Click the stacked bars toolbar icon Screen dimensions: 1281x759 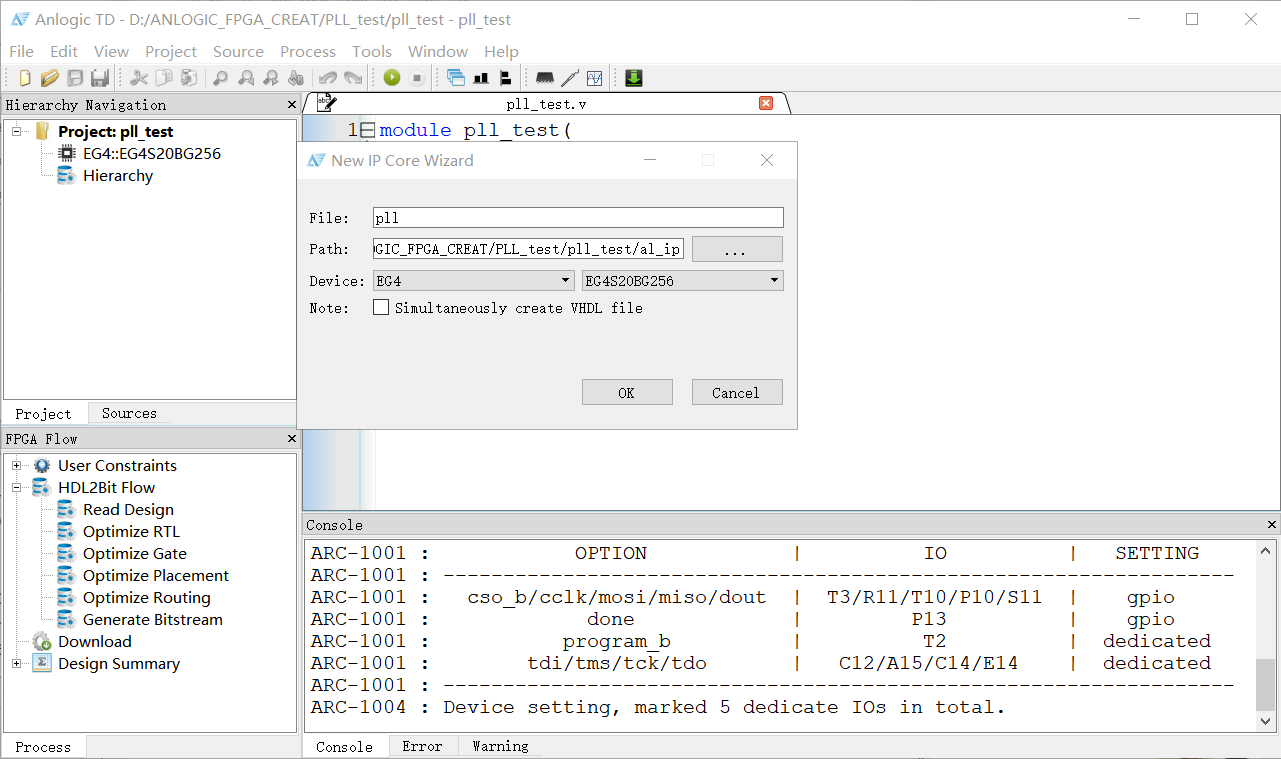[506, 78]
